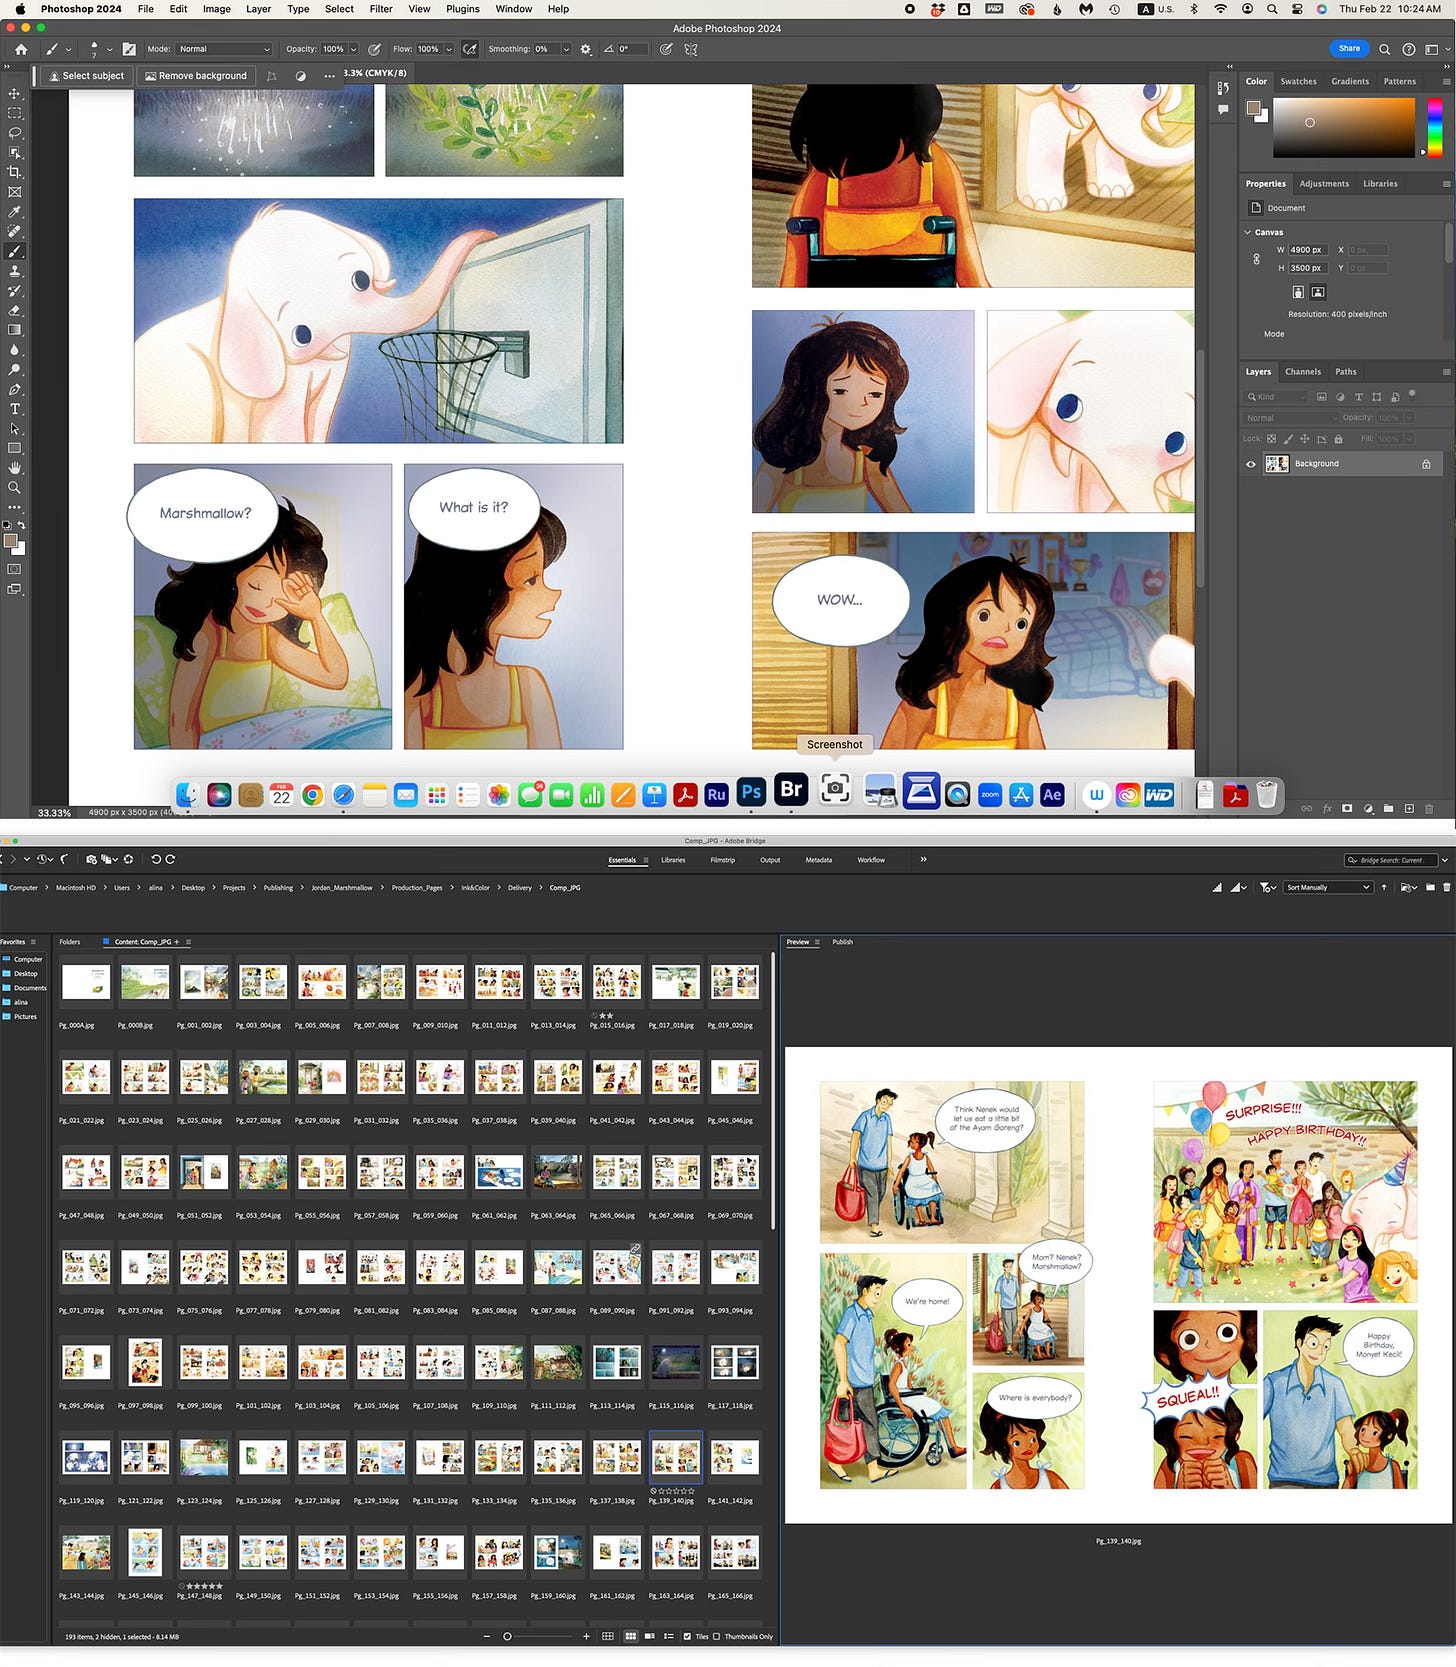1456x1667 pixels.
Task: Toggle the brush settings panel button
Action: point(129,49)
